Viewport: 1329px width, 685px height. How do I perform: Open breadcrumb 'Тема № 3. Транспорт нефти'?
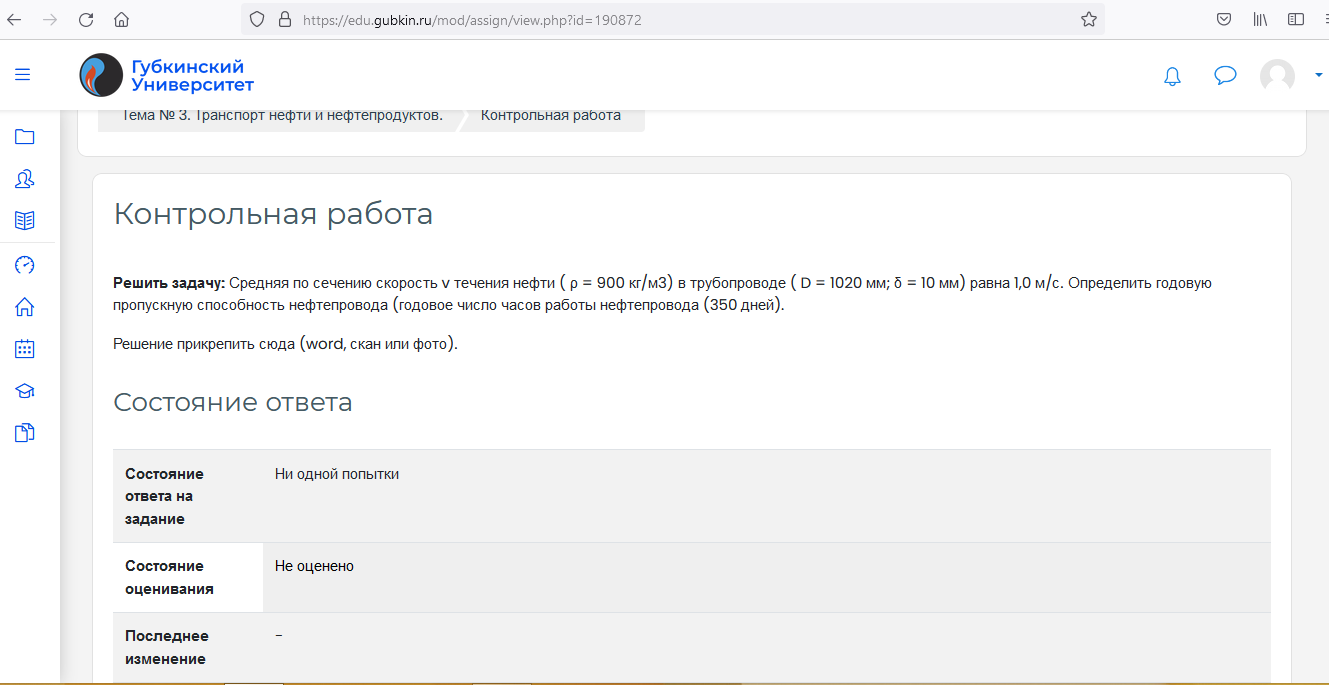282,115
